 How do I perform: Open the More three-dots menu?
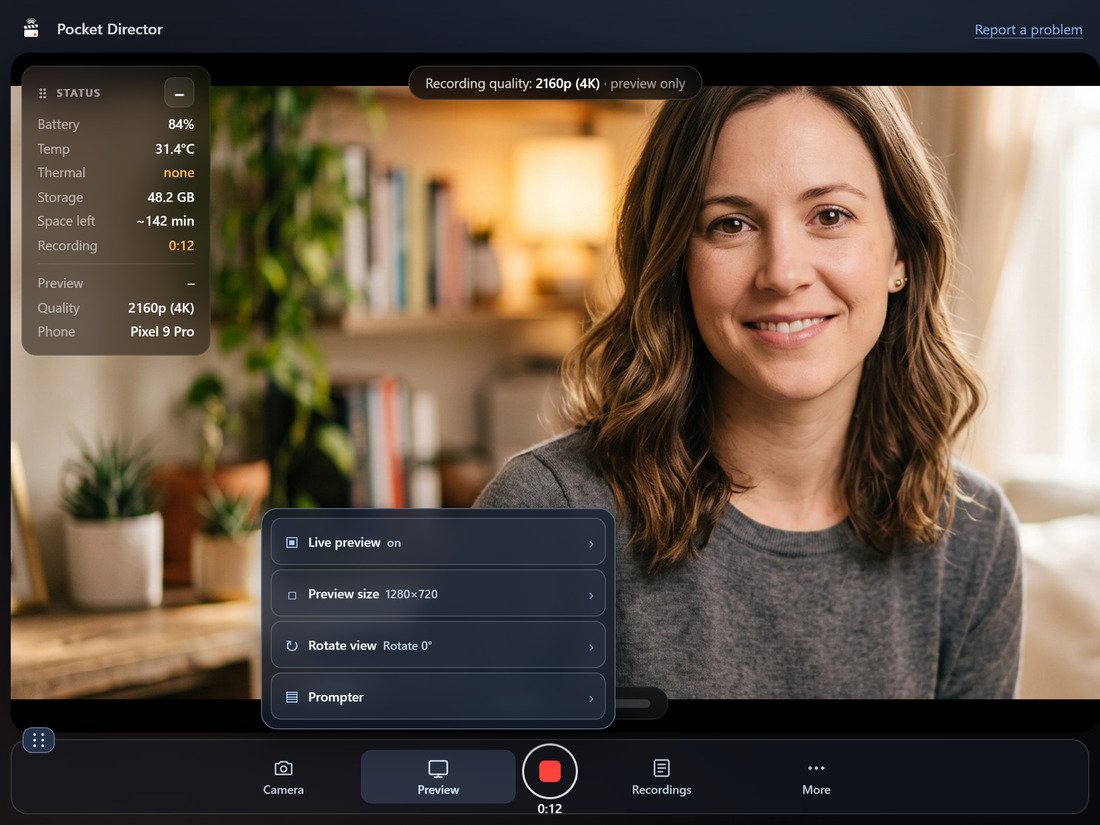816,768
